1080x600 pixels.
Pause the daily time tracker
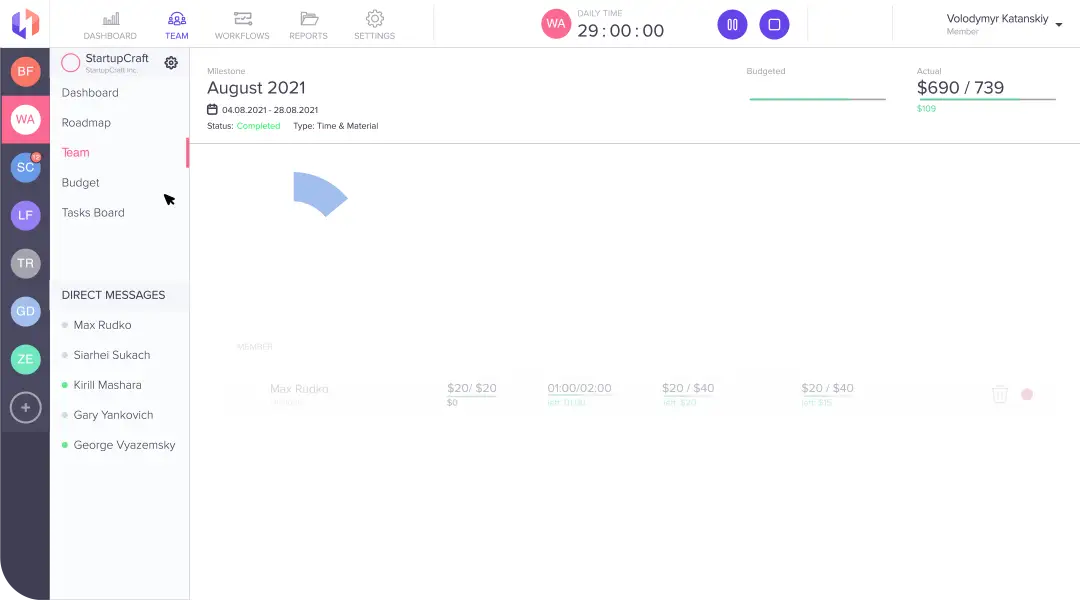click(732, 25)
